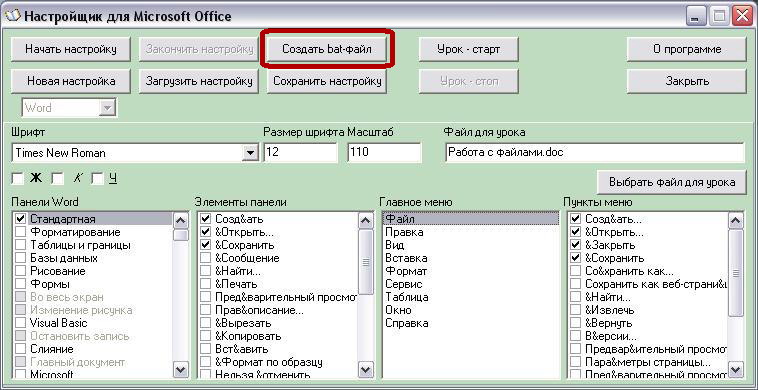
Task: Click Элементы панели scrollbar up arrow
Action: tap(365, 221)
